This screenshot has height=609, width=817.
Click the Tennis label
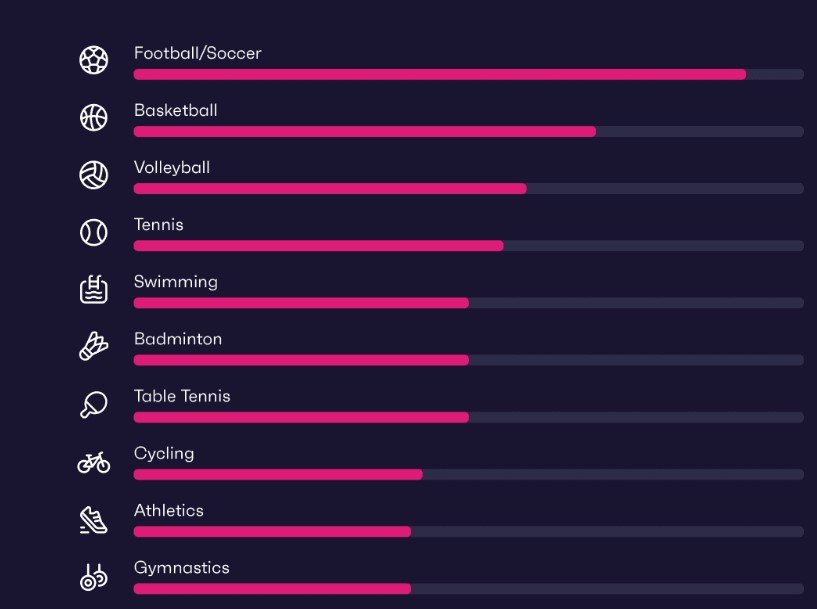tap(159, 224)
